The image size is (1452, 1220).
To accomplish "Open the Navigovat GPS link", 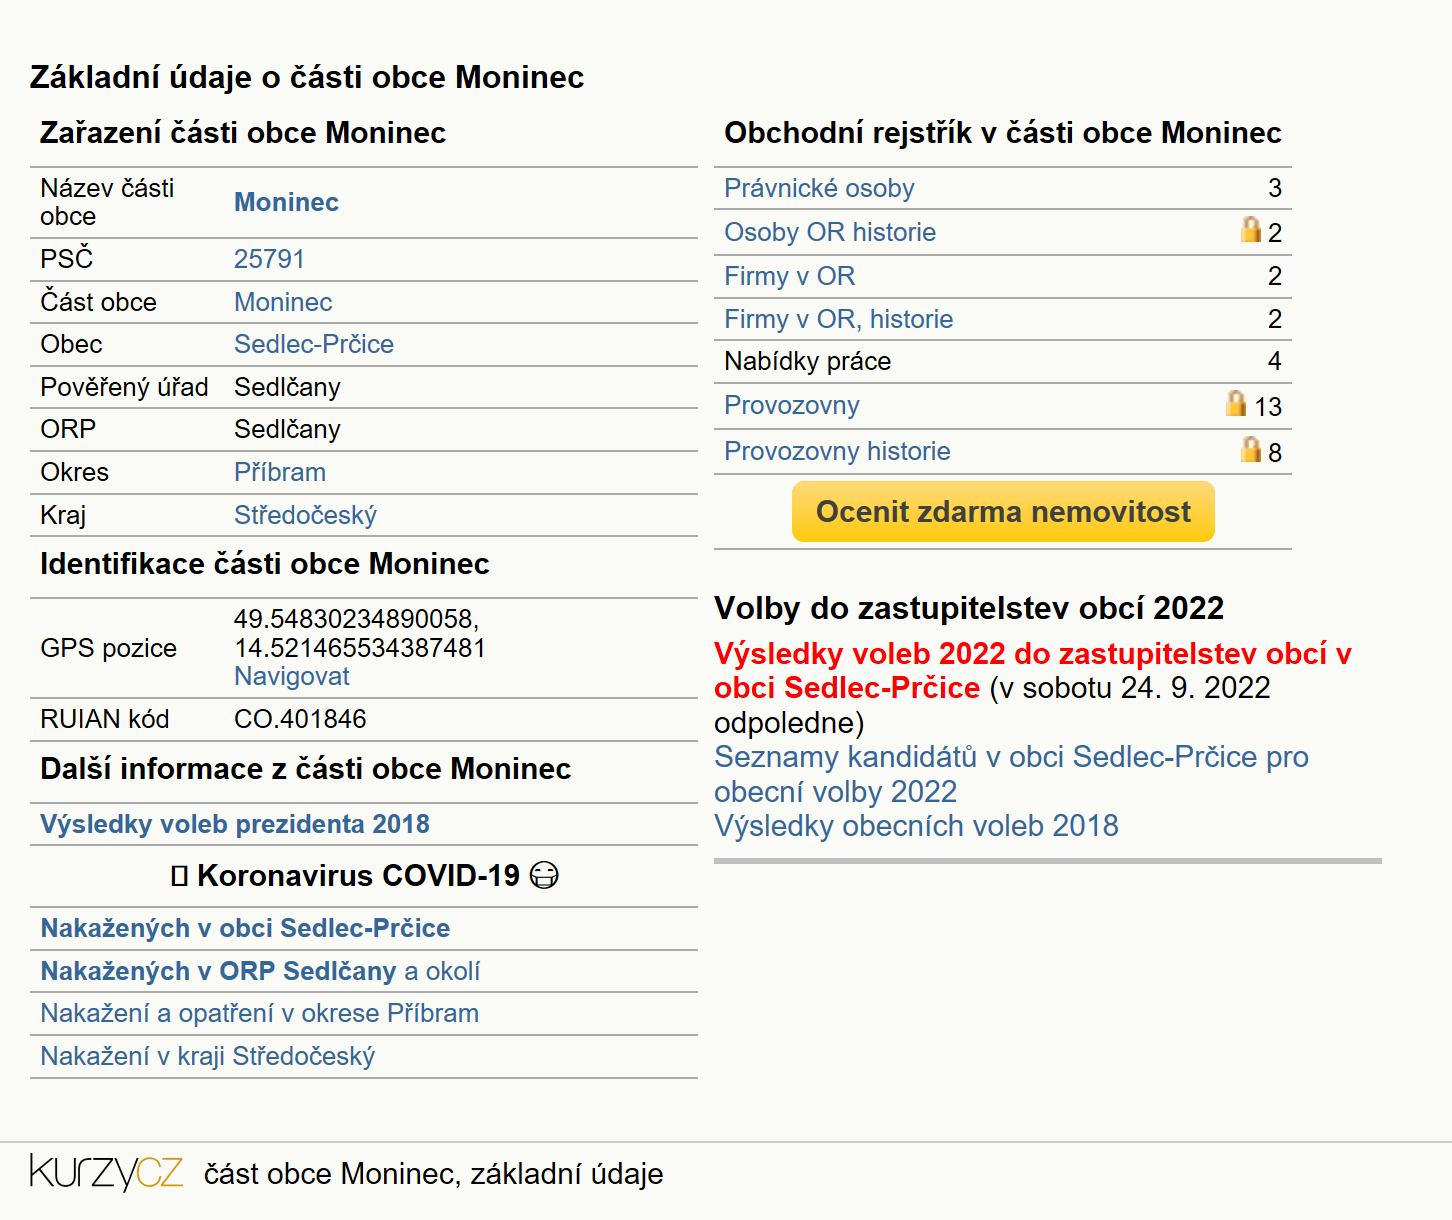I will click(x=292, y=677).
